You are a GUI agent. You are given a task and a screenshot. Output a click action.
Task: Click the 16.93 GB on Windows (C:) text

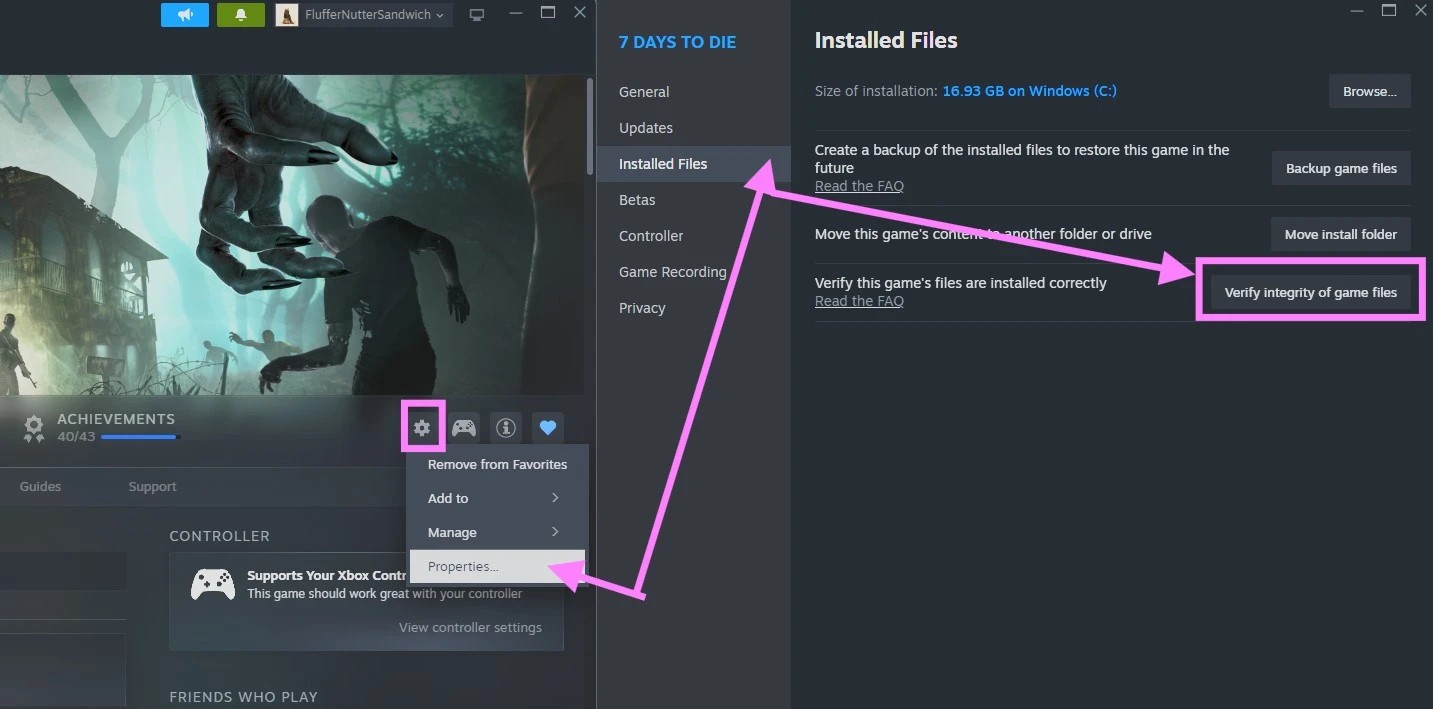pyautogui.click(x=1029, y=91)
